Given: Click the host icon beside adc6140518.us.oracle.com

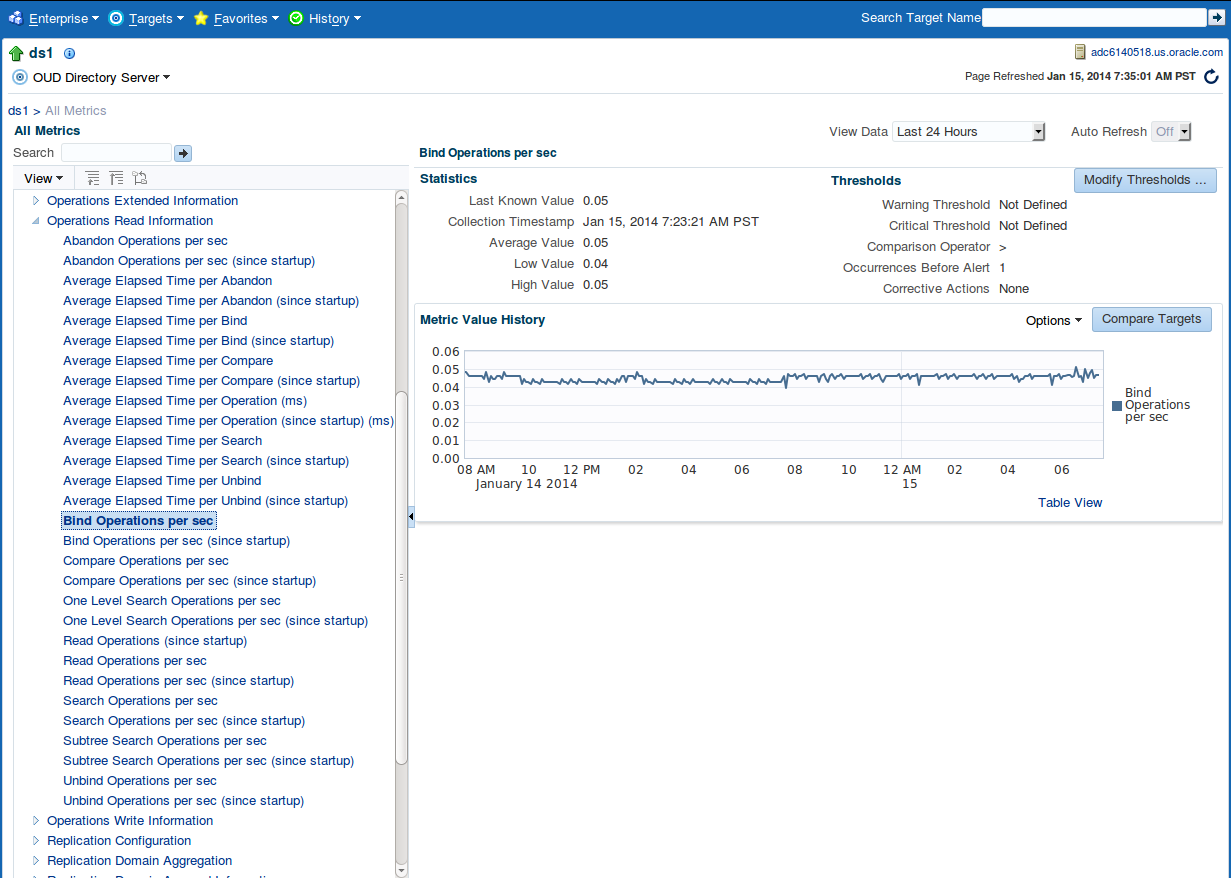Looking at the screenshot, I should (1082, 51).
